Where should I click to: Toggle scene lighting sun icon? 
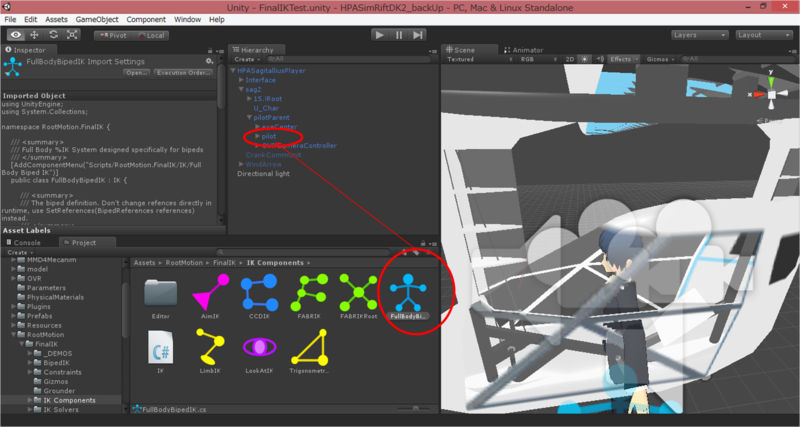[585, 59]
